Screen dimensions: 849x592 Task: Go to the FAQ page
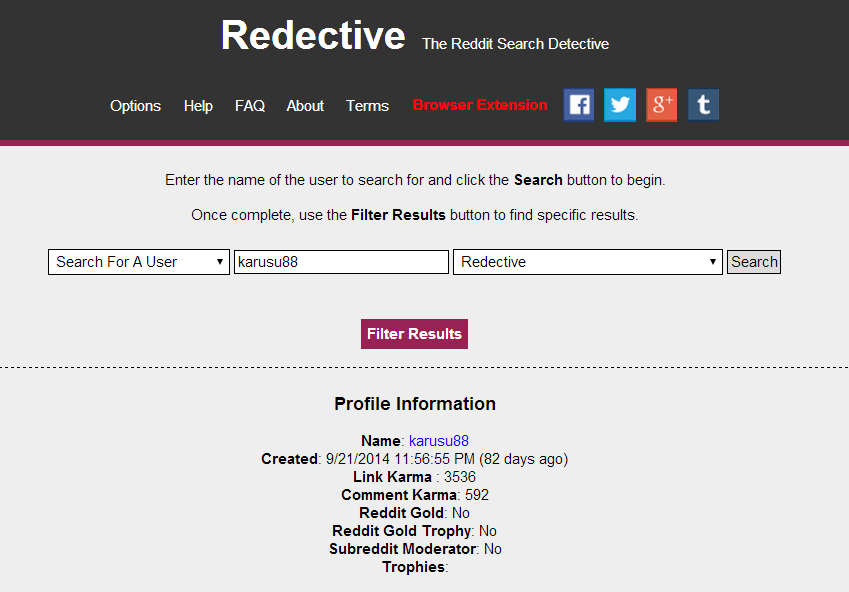tap(250, 106)
